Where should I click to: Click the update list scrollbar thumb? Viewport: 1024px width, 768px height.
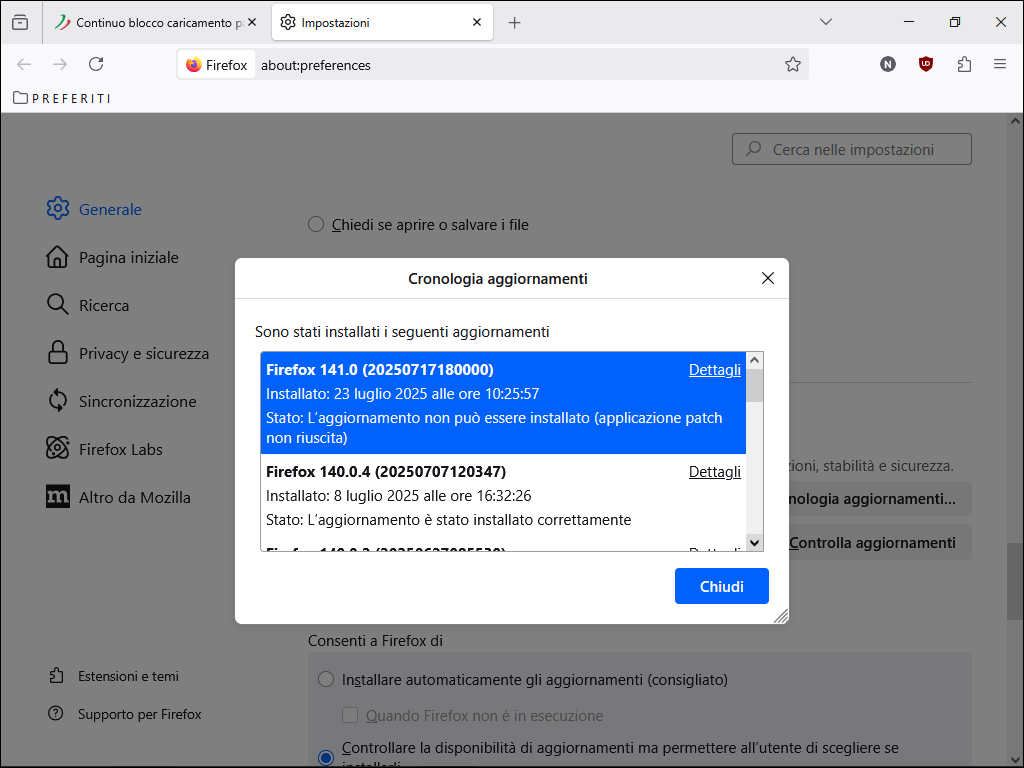754,385
